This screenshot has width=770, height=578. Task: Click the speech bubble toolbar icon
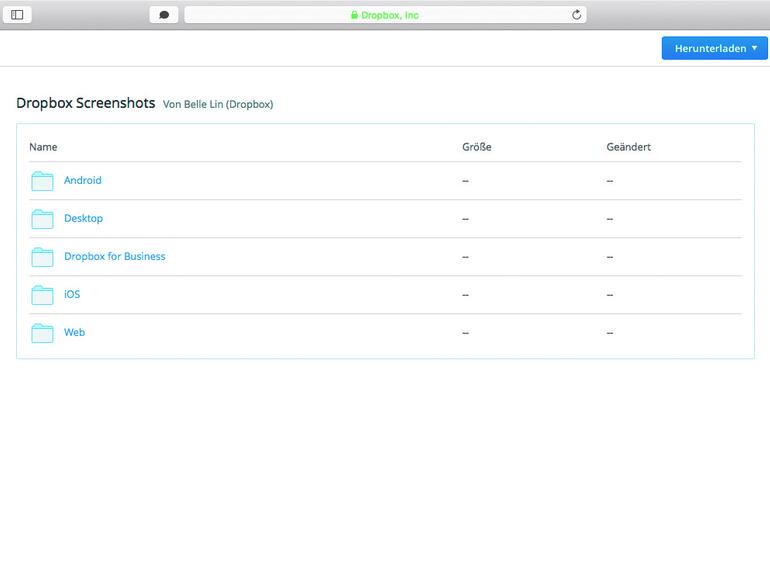[x=164, y=15]
